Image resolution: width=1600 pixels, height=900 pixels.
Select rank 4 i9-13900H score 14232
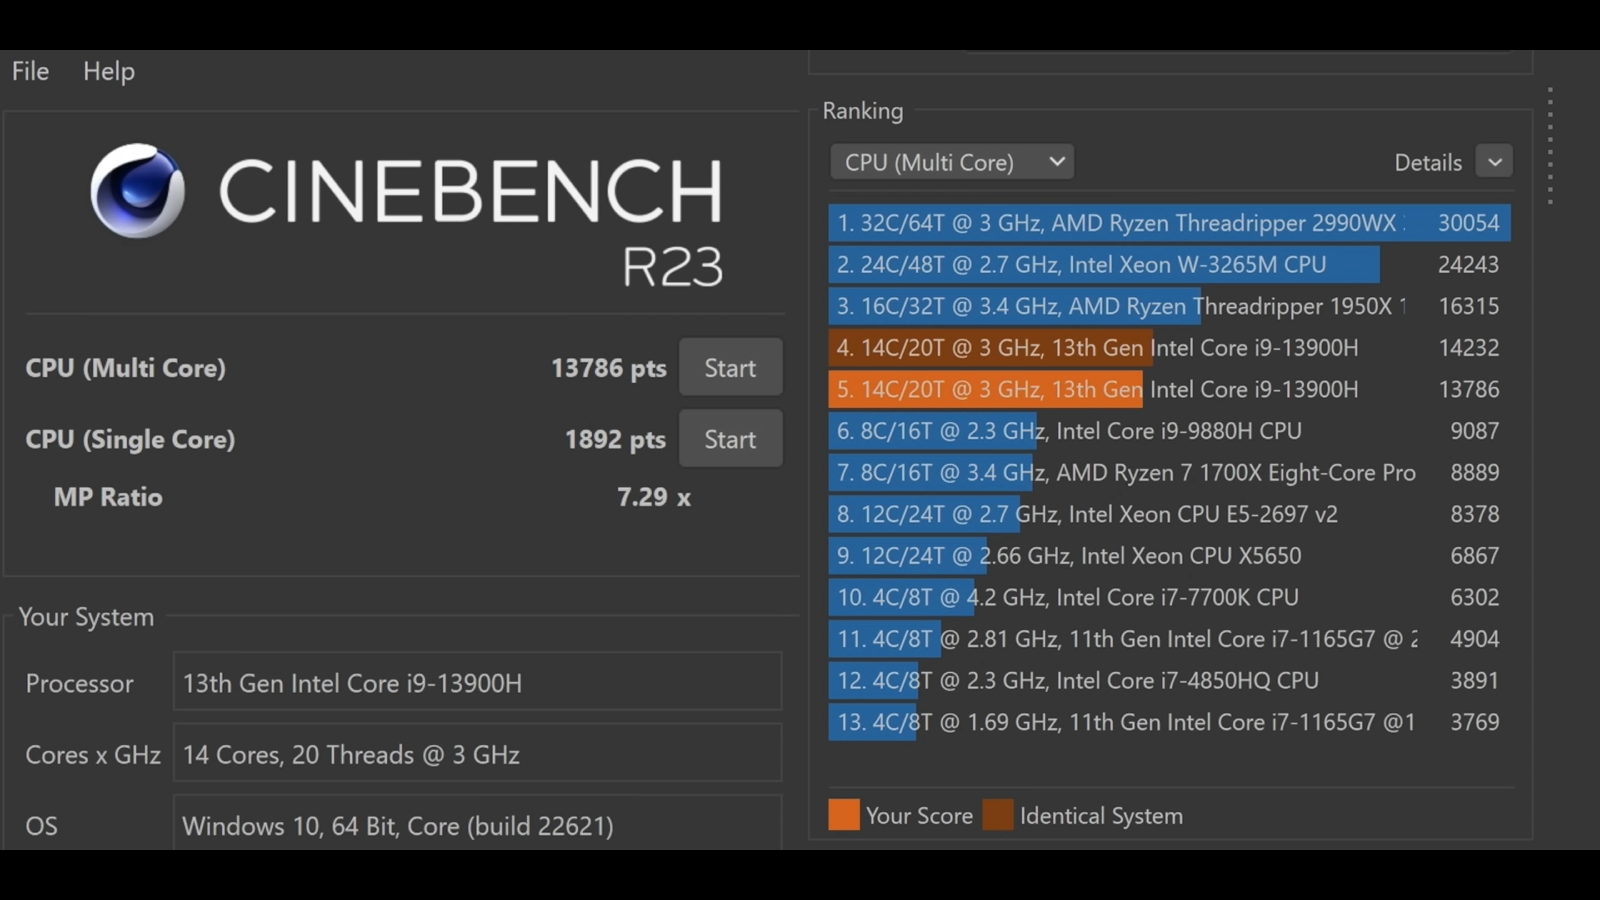[x=1168, y=348]
